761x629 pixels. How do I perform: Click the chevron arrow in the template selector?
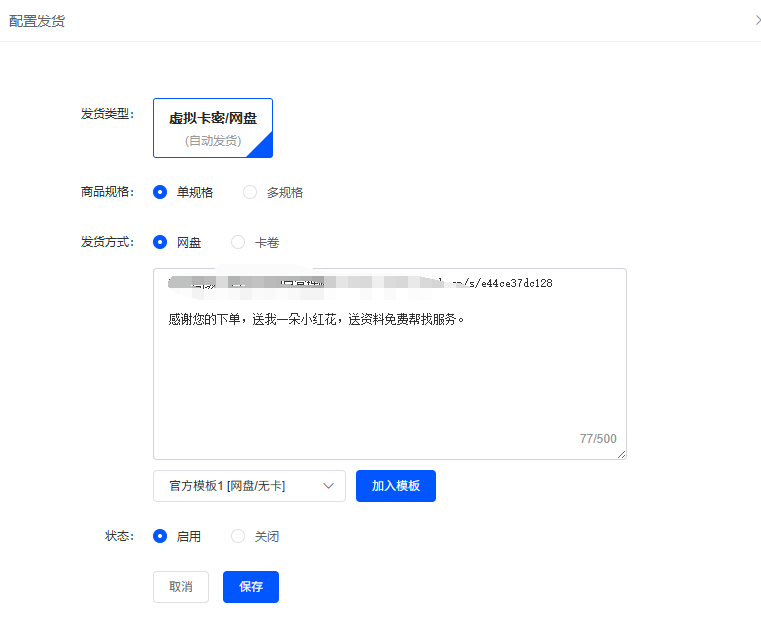pyautogui.click(x=328, y=486)
